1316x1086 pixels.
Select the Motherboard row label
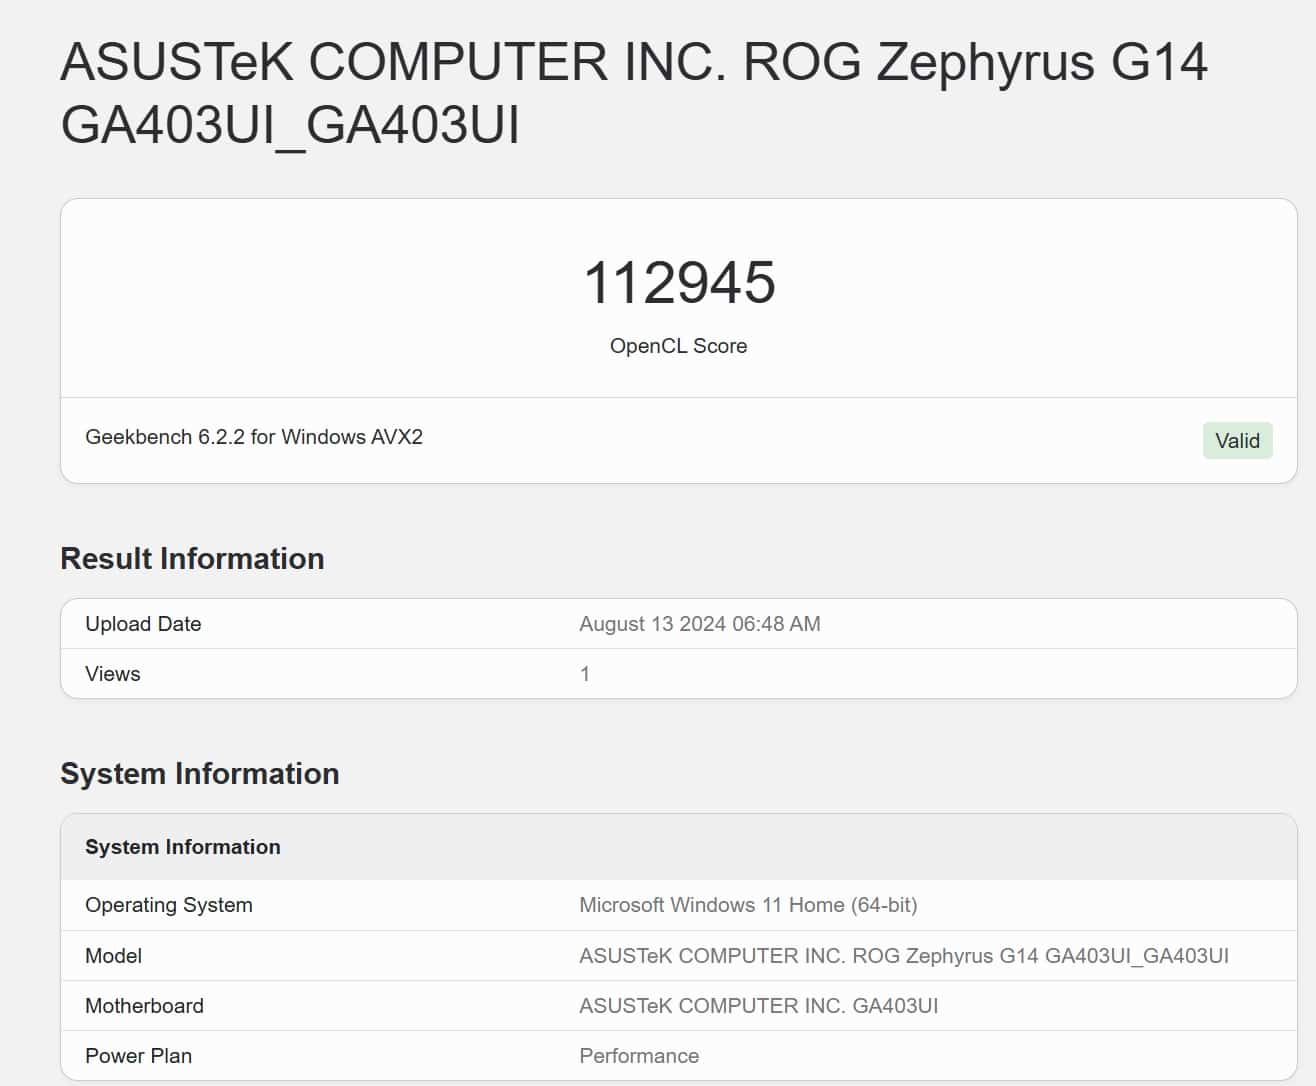tap(144, 1006)
